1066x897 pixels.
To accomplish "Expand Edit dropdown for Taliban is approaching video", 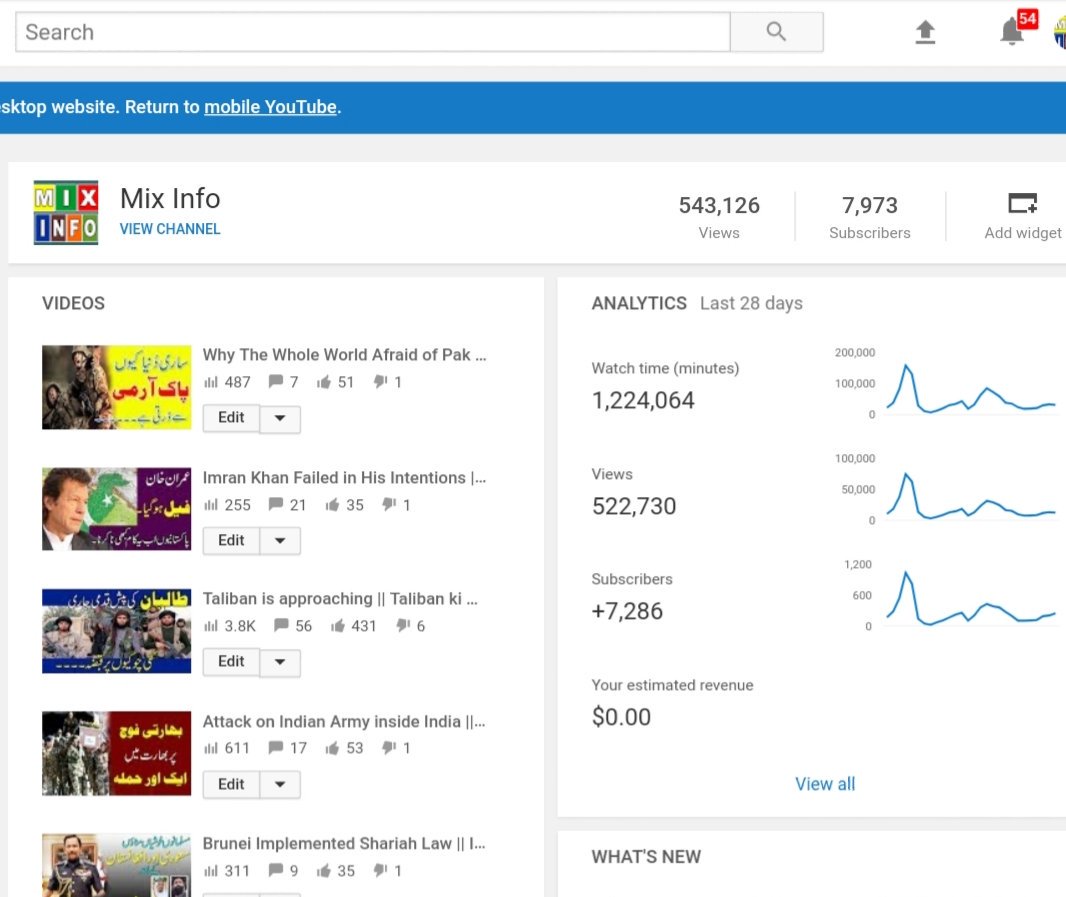I will (280, 662).
